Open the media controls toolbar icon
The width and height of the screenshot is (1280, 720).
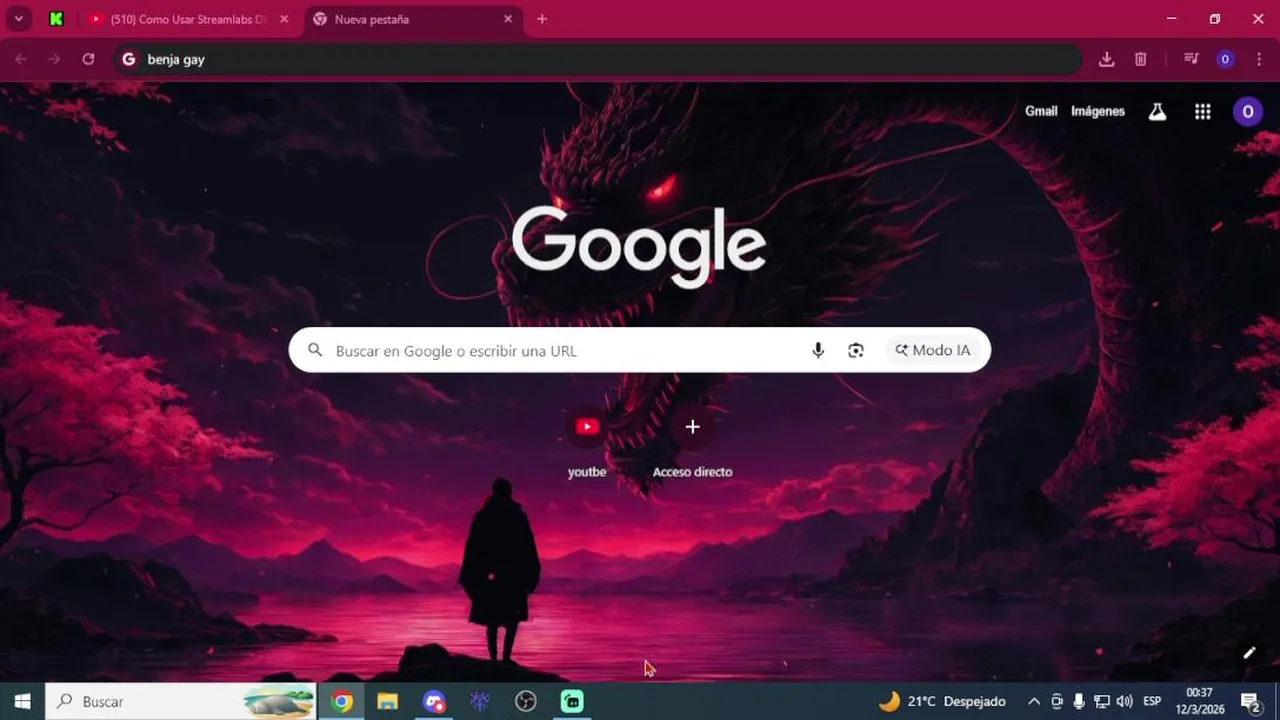point(1191,59)
